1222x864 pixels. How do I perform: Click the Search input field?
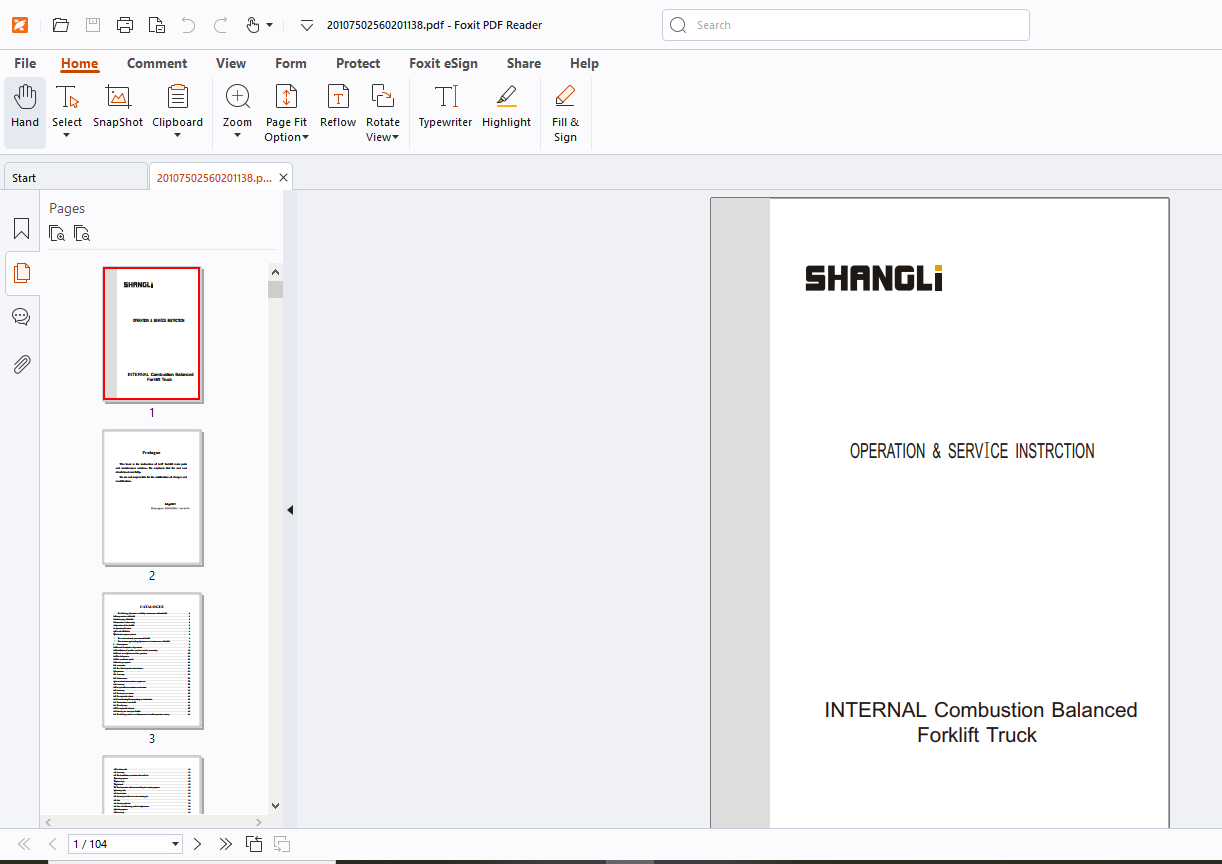pos(846,25)
